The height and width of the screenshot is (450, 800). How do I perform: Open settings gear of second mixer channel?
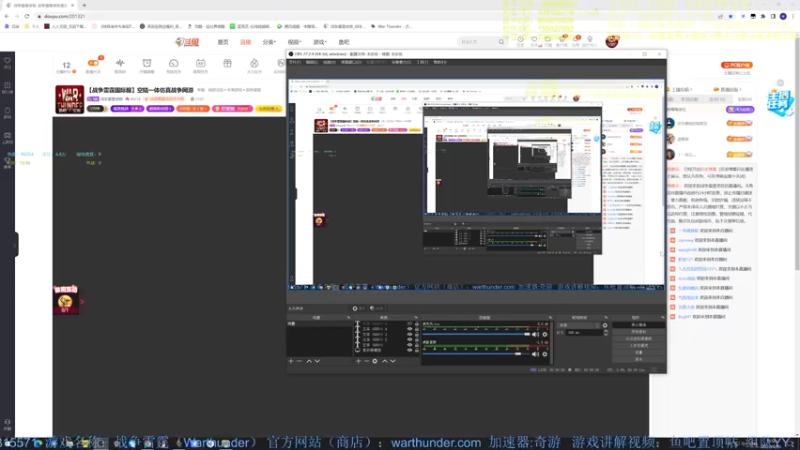coord(545,354)
